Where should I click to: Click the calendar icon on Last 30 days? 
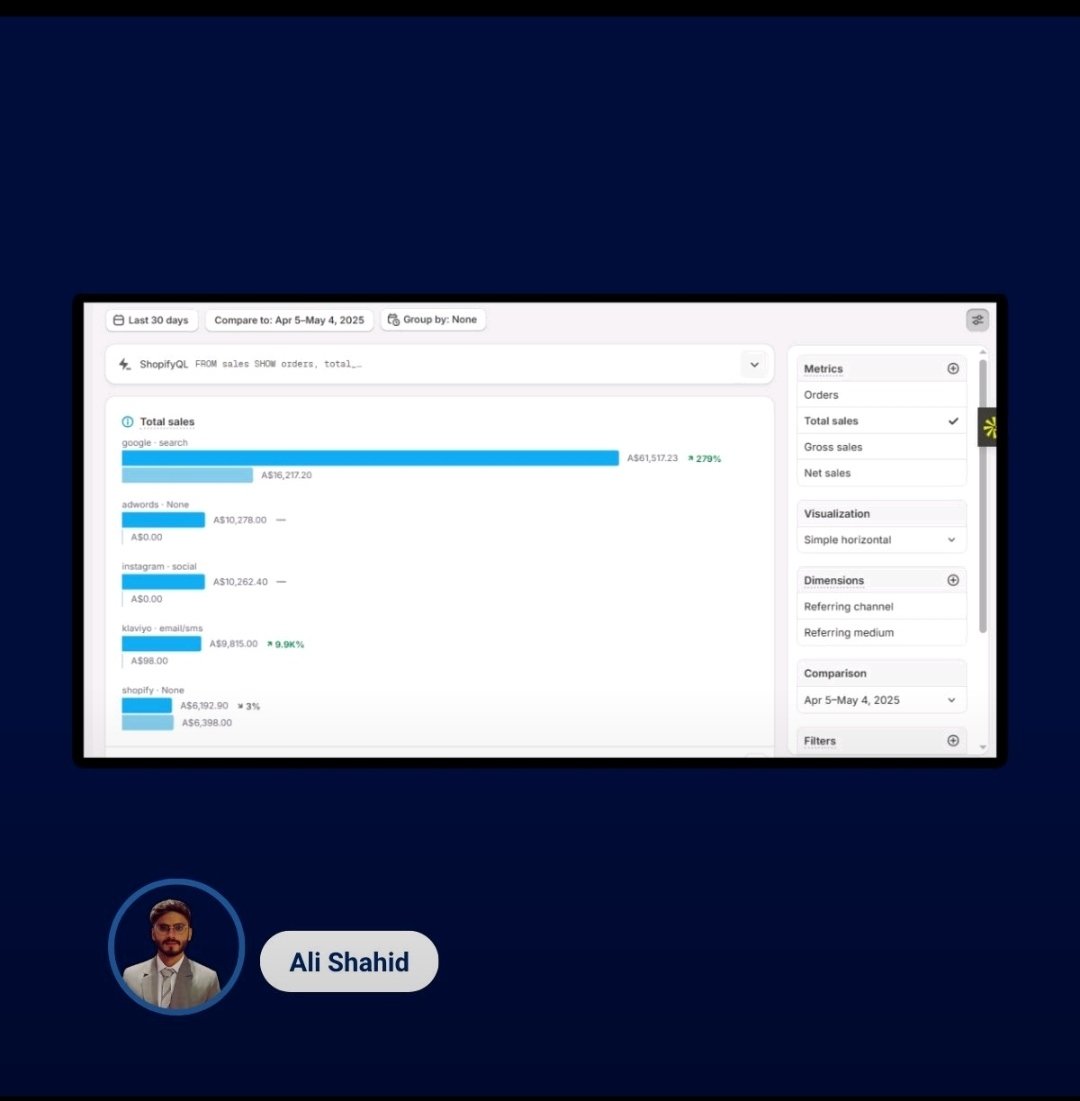[120, 320]
